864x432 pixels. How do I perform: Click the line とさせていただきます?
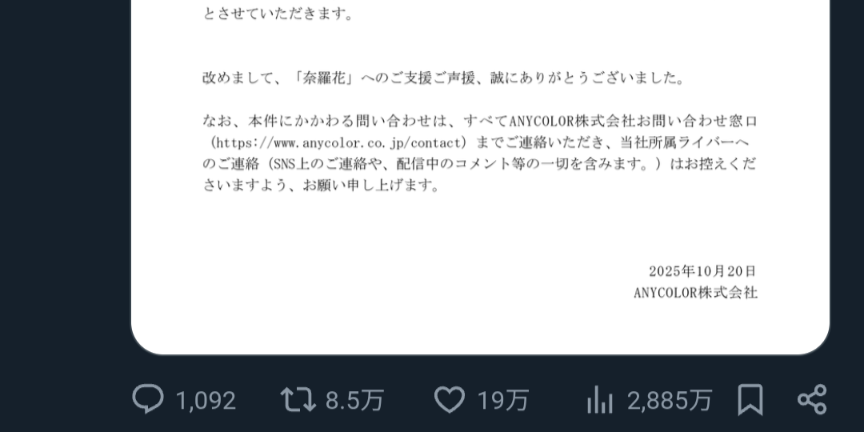pyautogui.click(x=278, y=14)
